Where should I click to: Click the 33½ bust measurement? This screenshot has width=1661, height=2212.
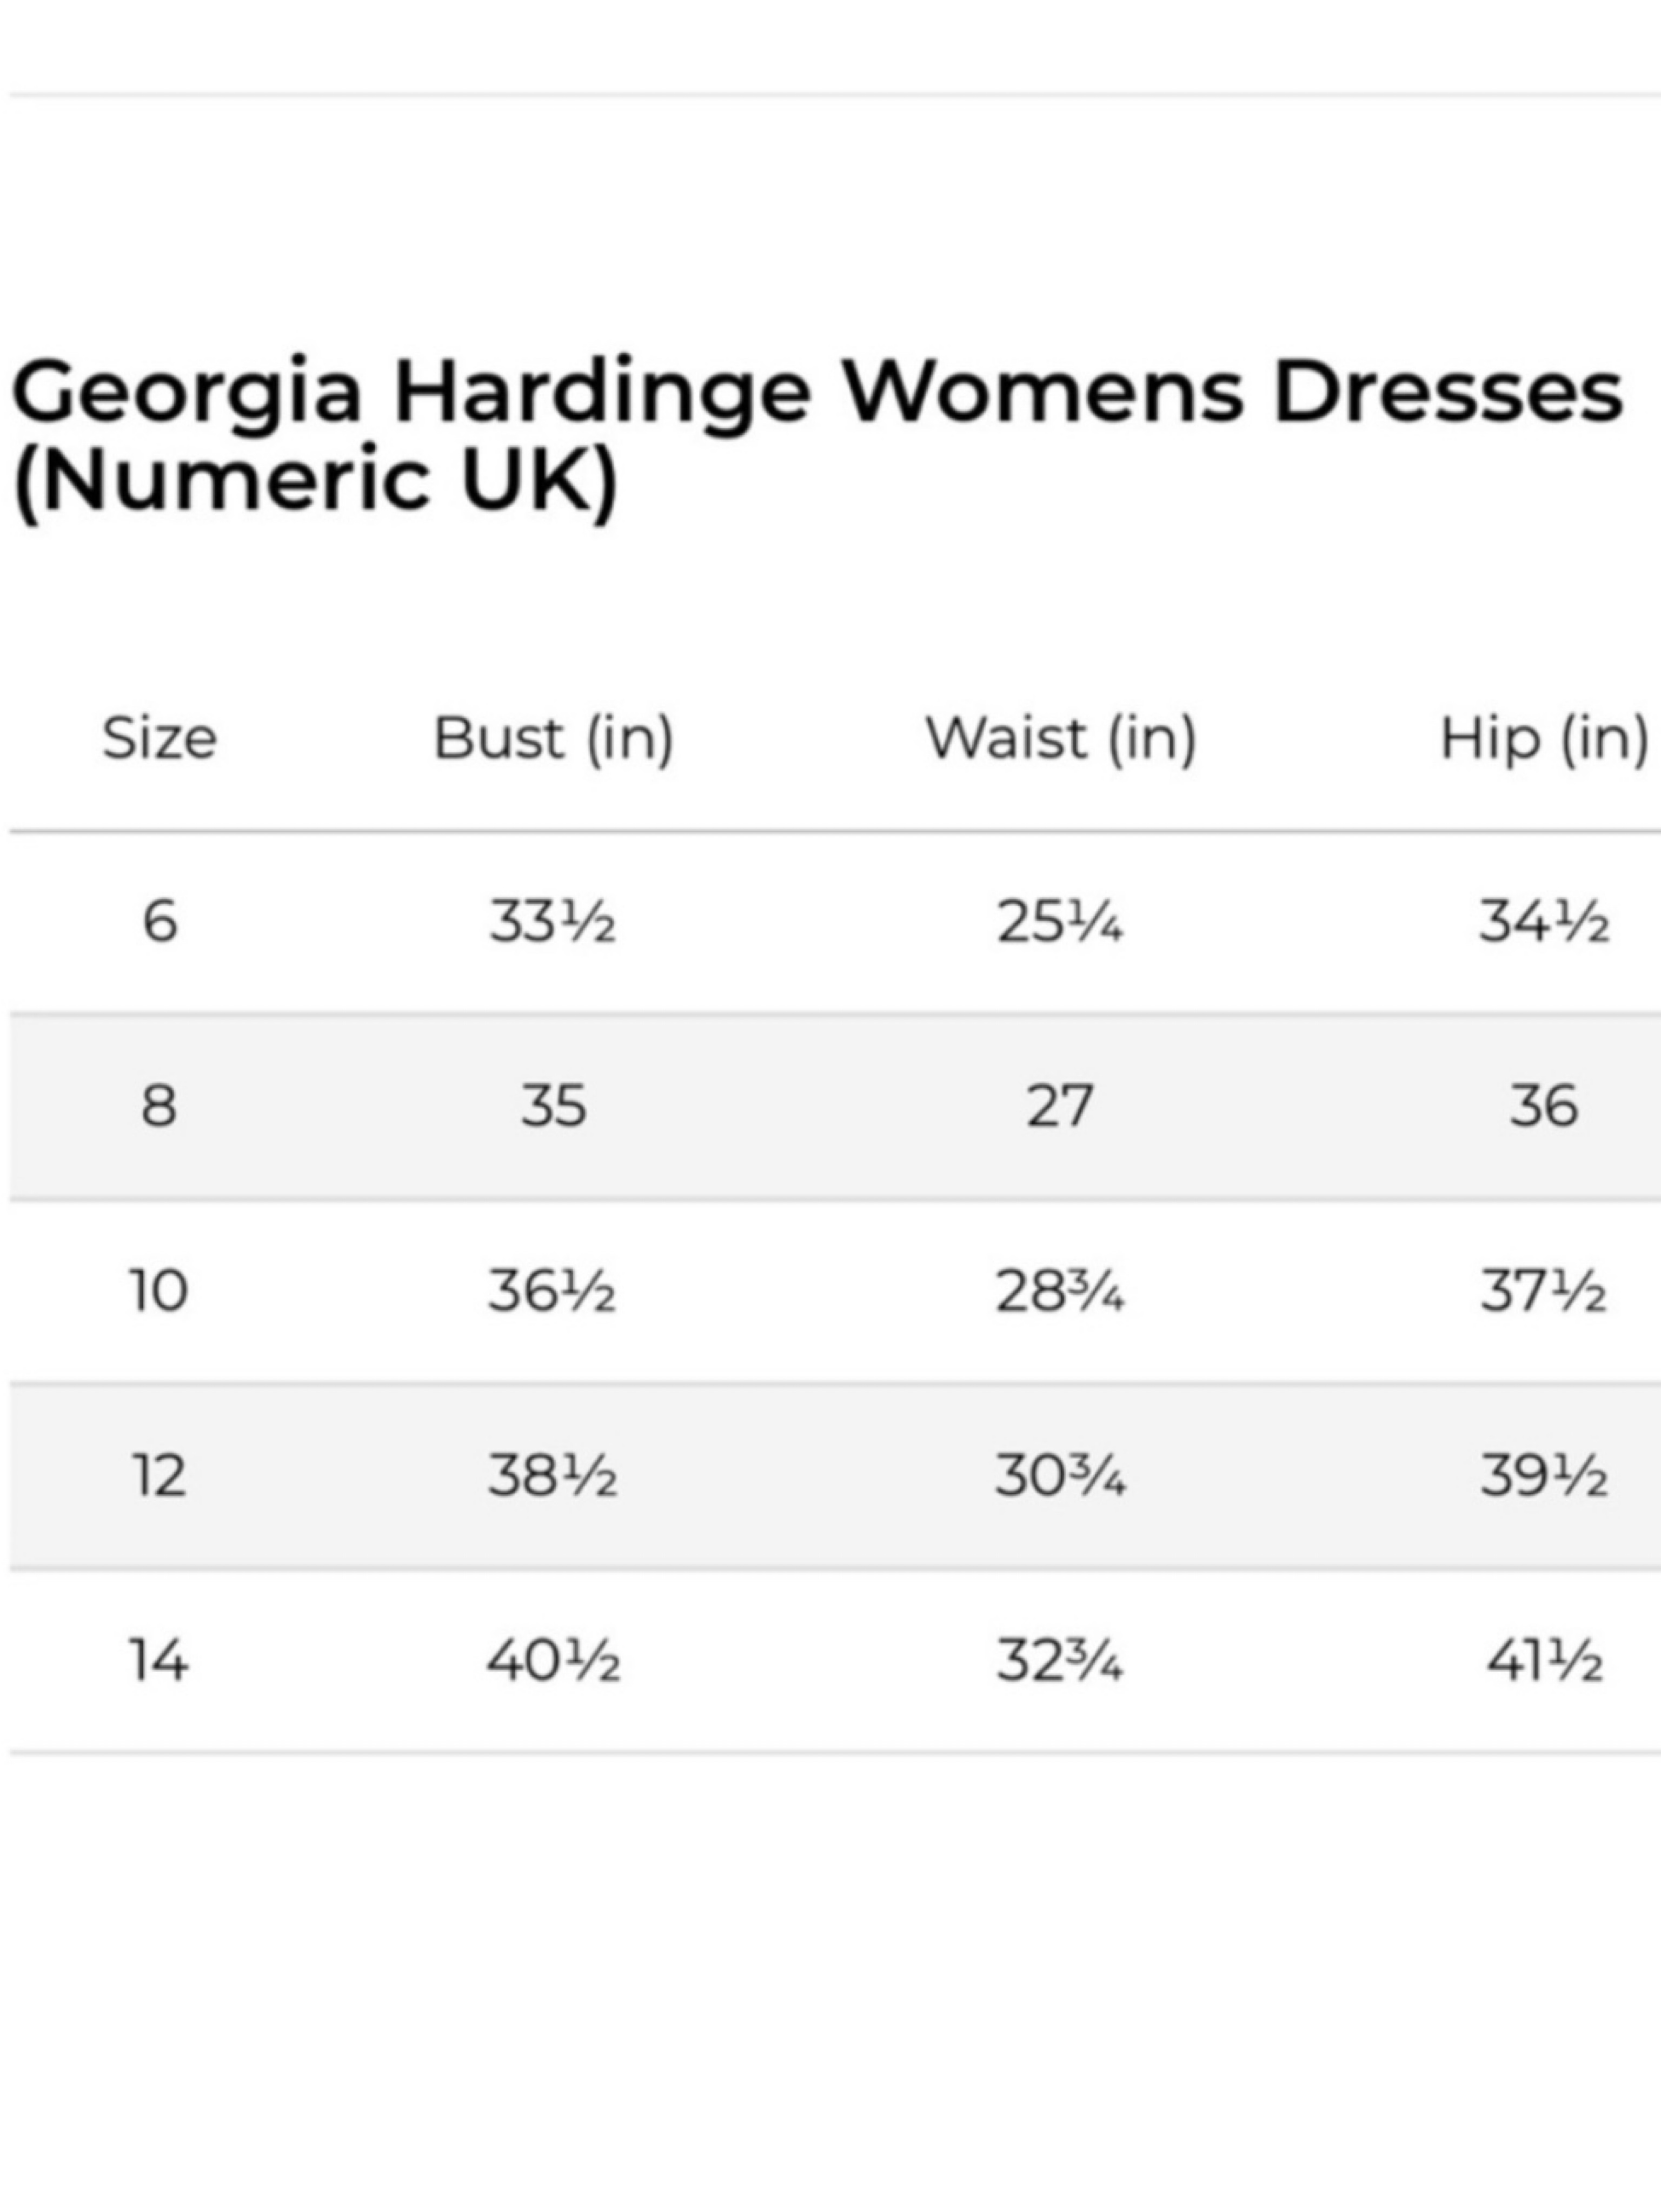[x=552, y=921]
